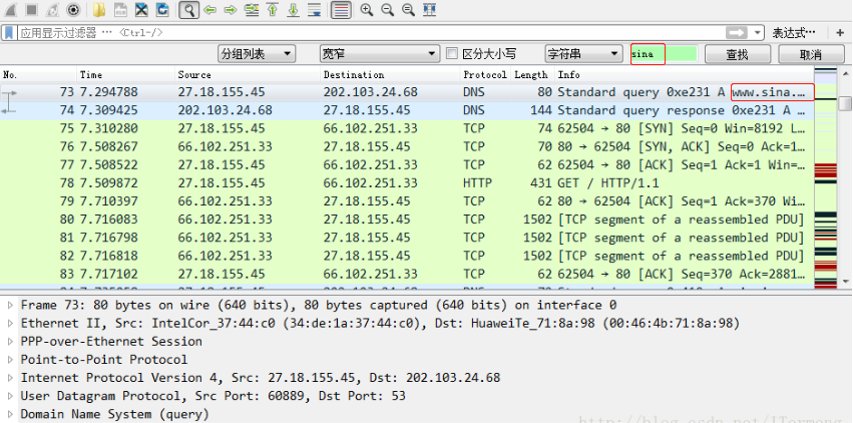Select packet 75 TCP SYN row

click(x=407, y=129)
